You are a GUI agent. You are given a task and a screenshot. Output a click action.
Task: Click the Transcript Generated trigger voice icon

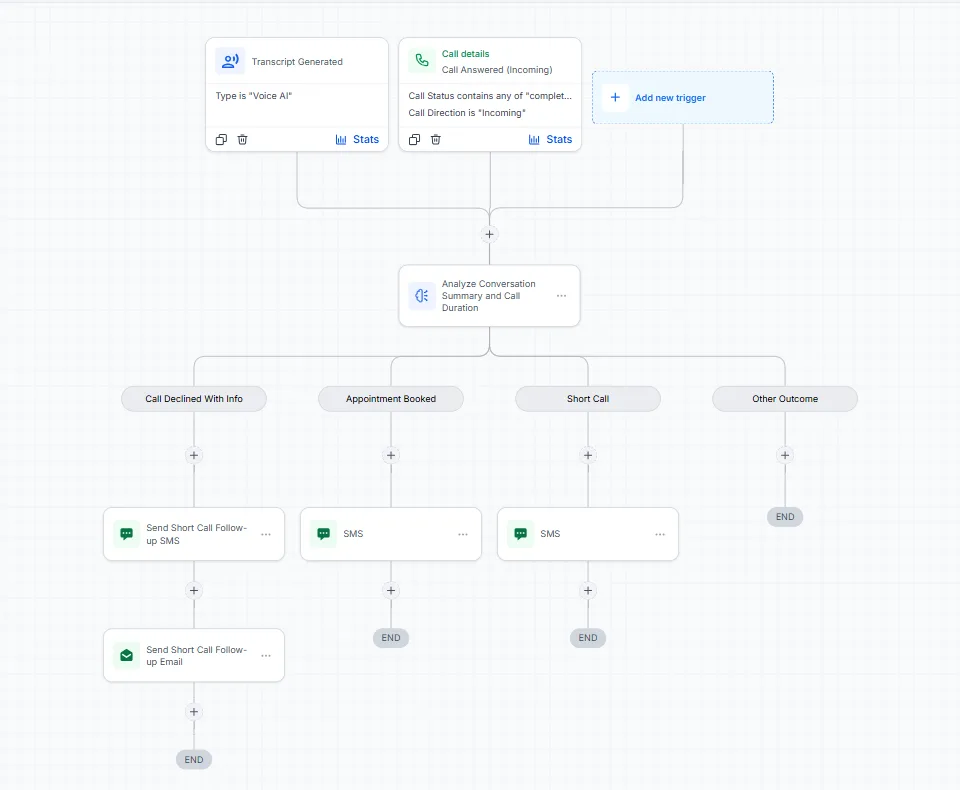(230, 61)
